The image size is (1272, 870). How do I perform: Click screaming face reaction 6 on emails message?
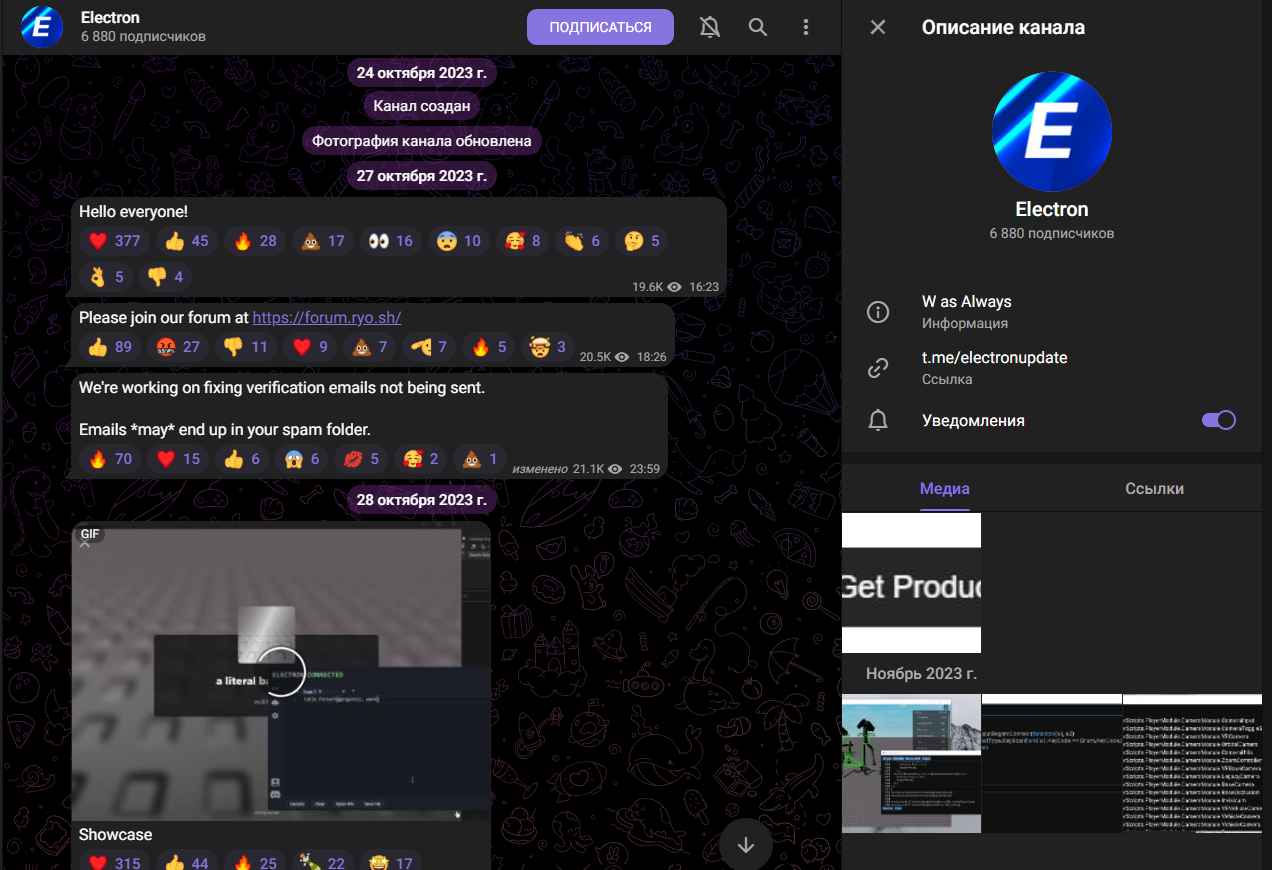pyautogui.click(x=301, y=459)
